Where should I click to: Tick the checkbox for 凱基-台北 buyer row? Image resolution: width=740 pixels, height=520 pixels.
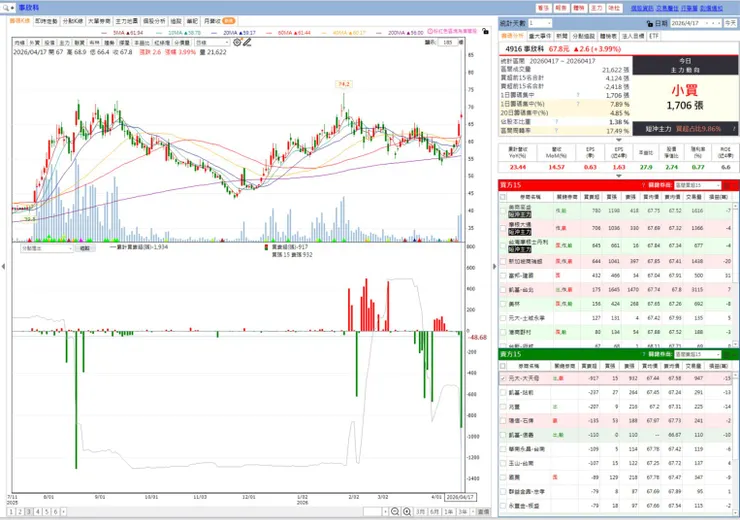pyautogui.click(x=503, y=290)
